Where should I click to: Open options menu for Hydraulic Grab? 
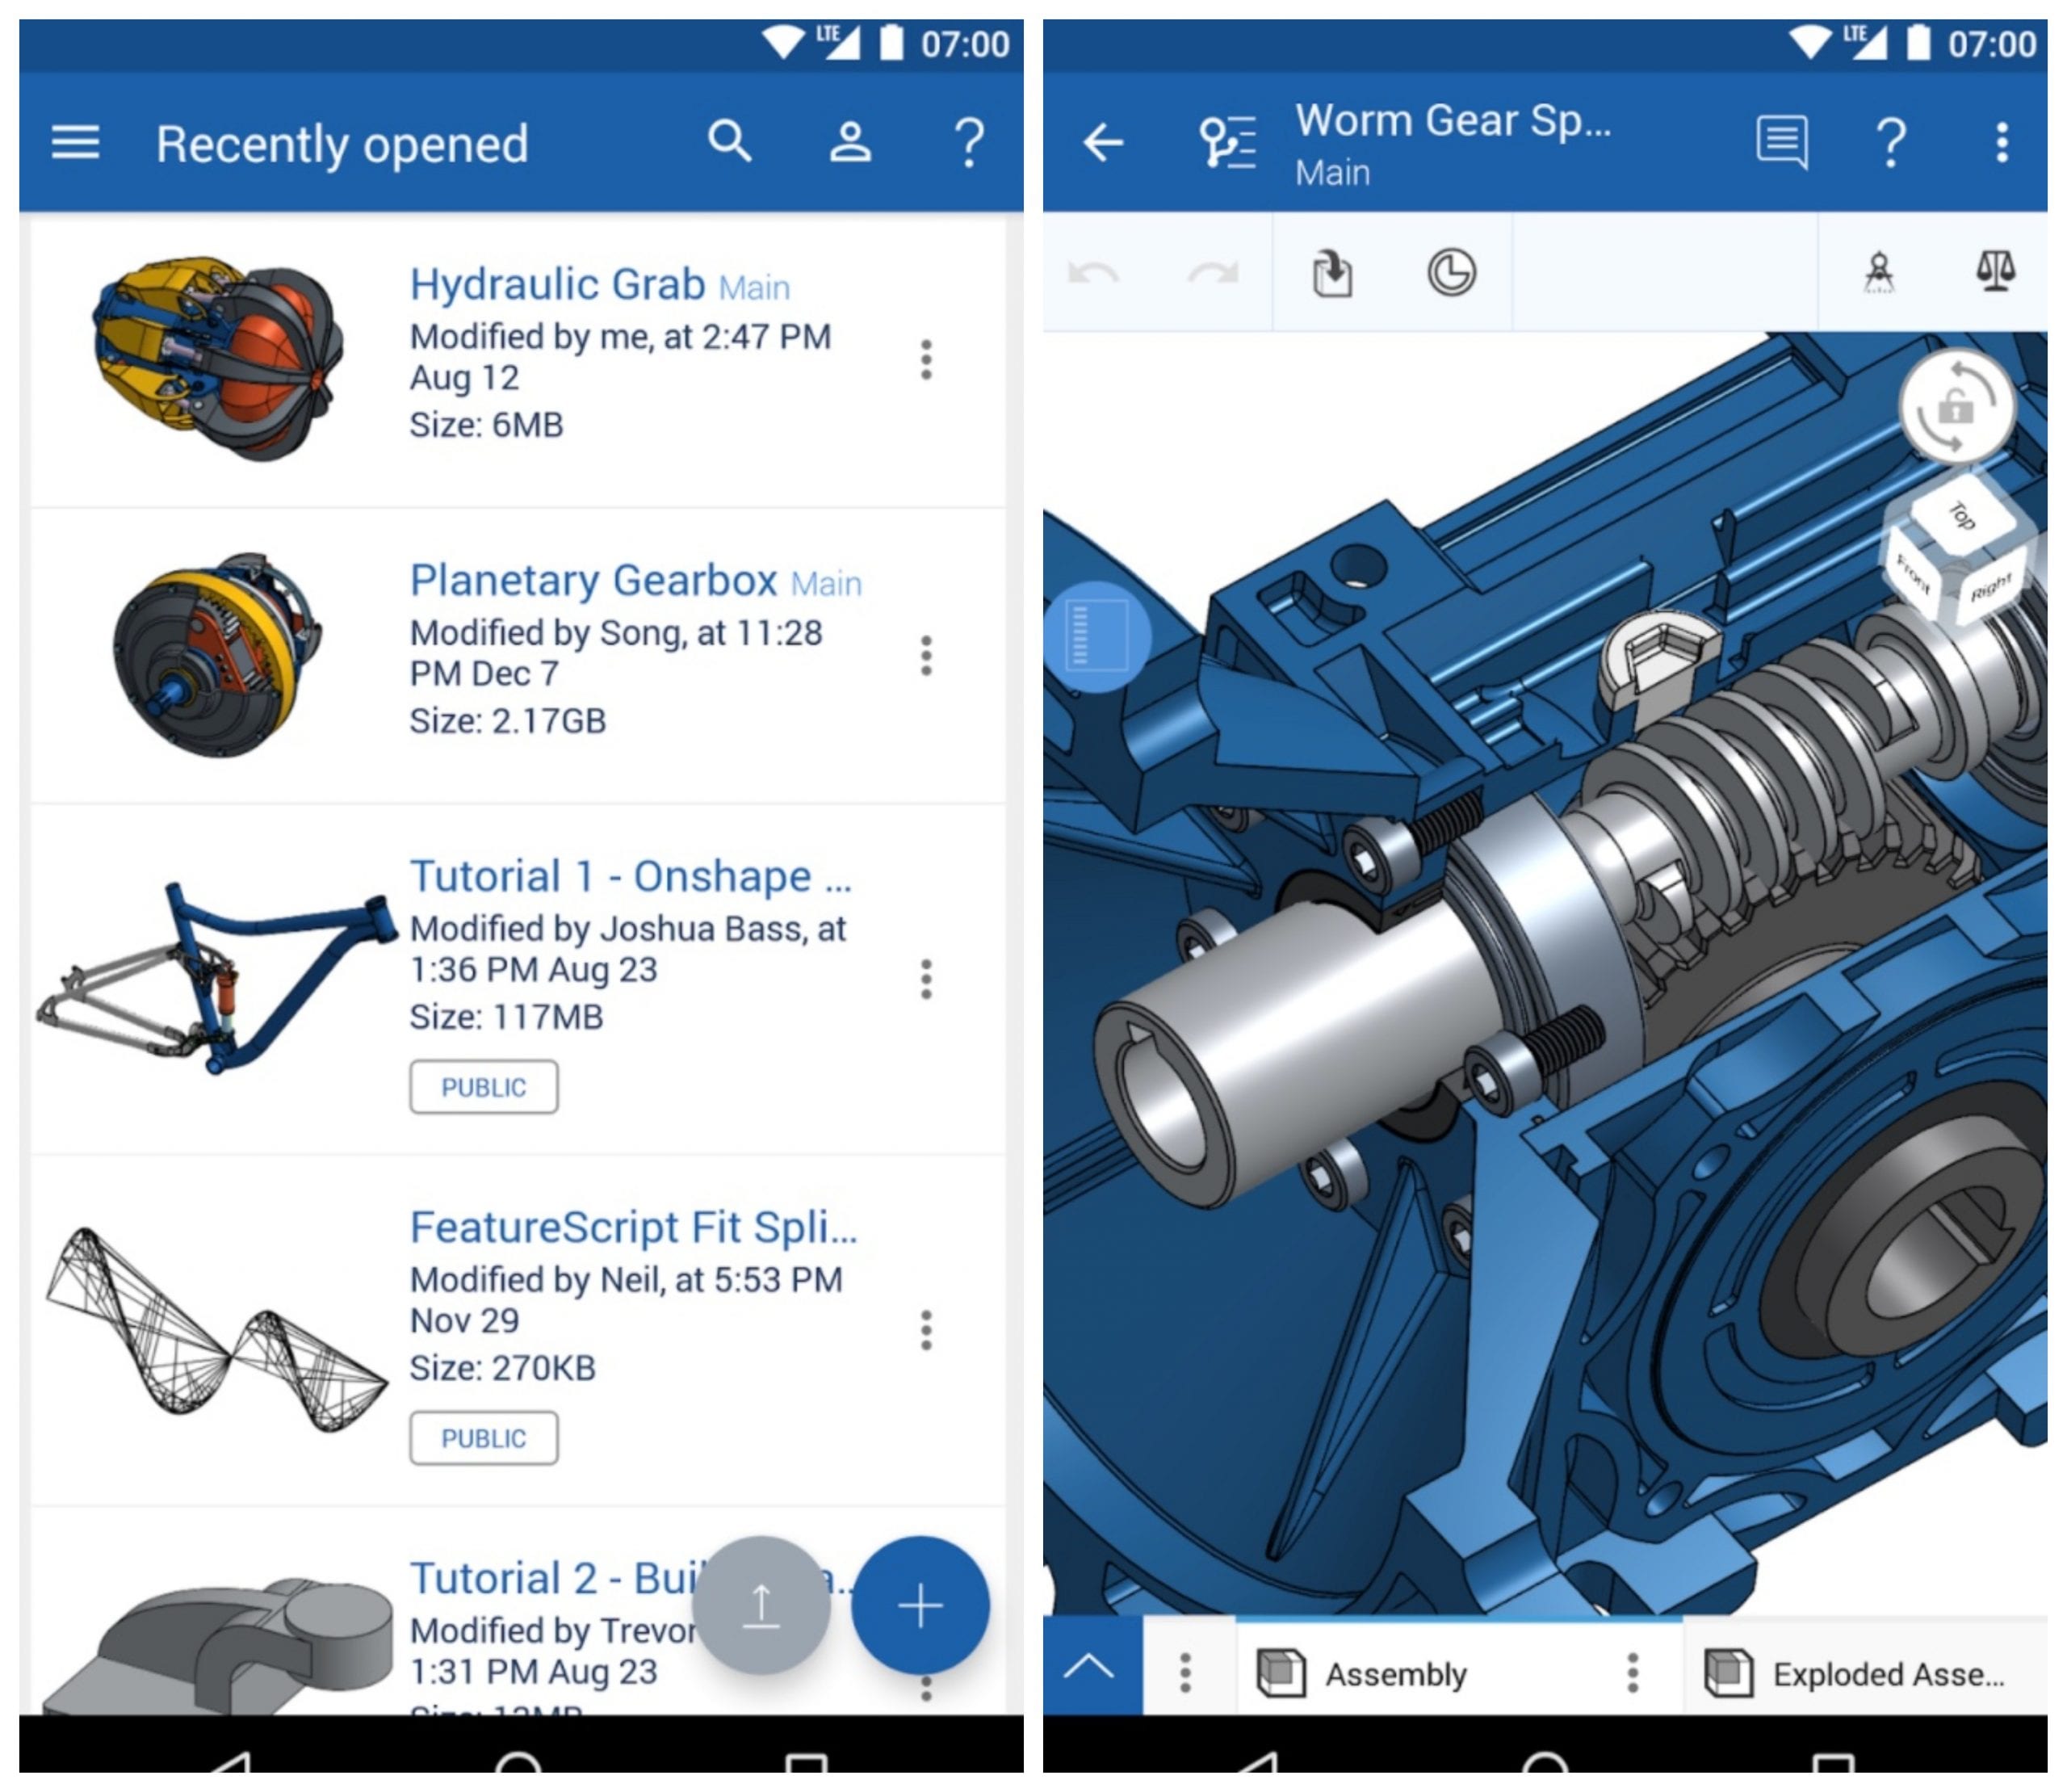pos(926,359)
